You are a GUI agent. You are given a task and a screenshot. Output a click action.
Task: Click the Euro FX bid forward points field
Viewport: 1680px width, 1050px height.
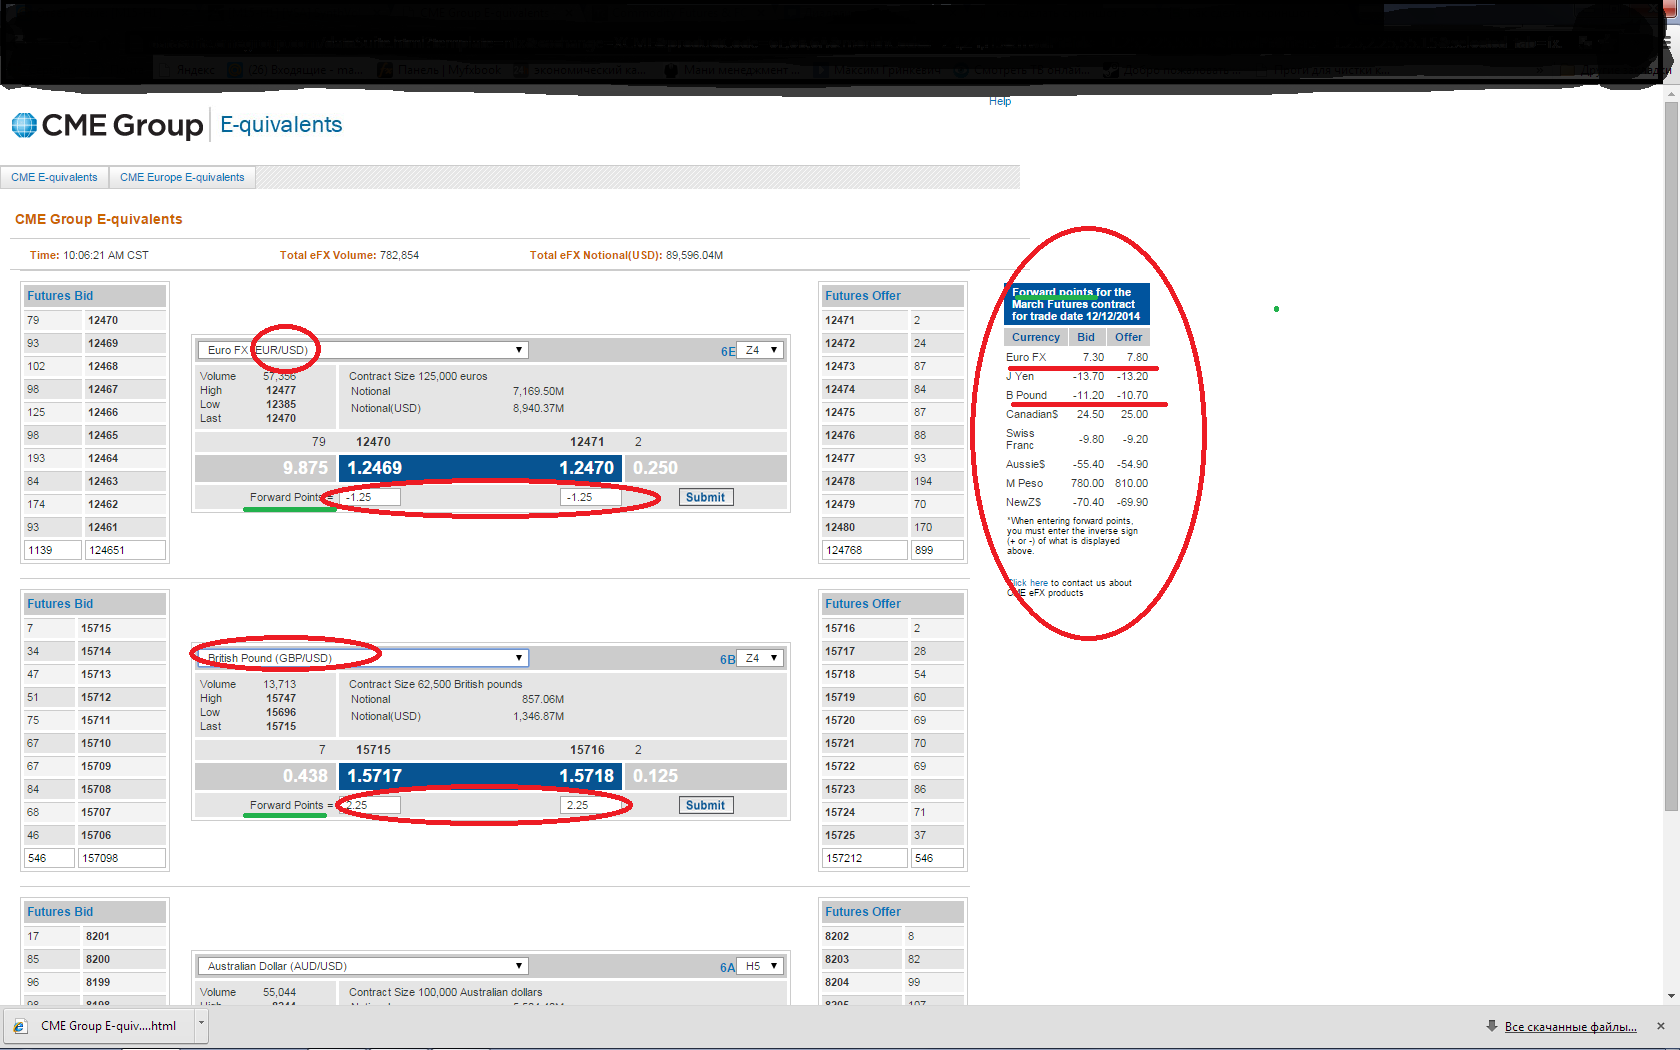pyautogui.click(x=370, y=497)
